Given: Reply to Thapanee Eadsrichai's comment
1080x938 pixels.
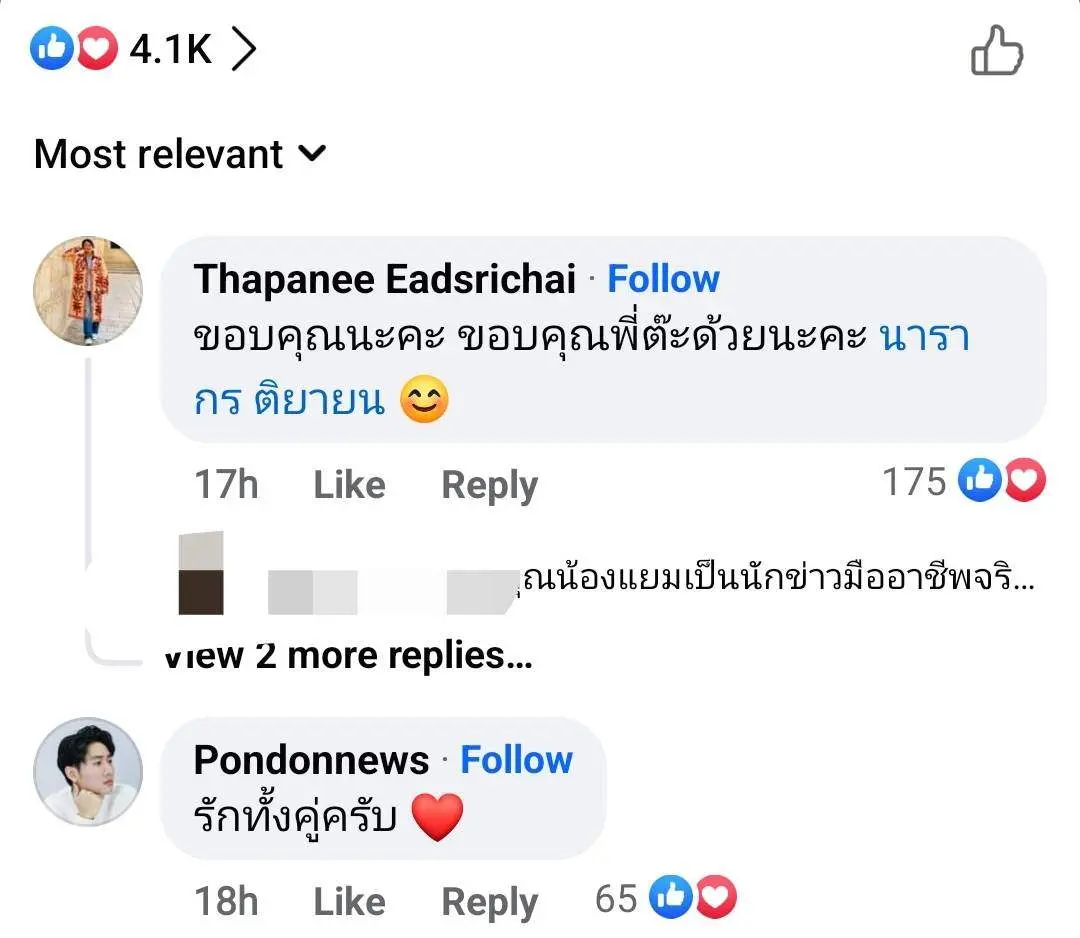Looking at the screenshot, I should 489,485.
